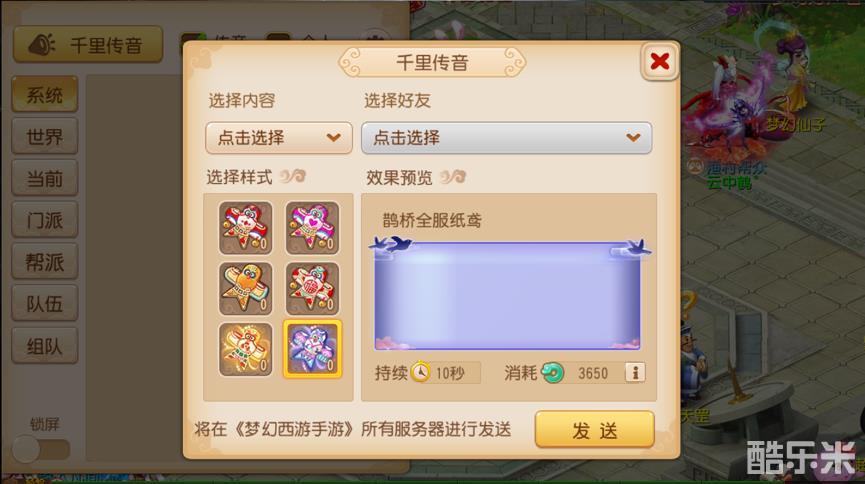Choose the orange gingerbread kite style
Screen dimensions: 865x484
[245, 288]
